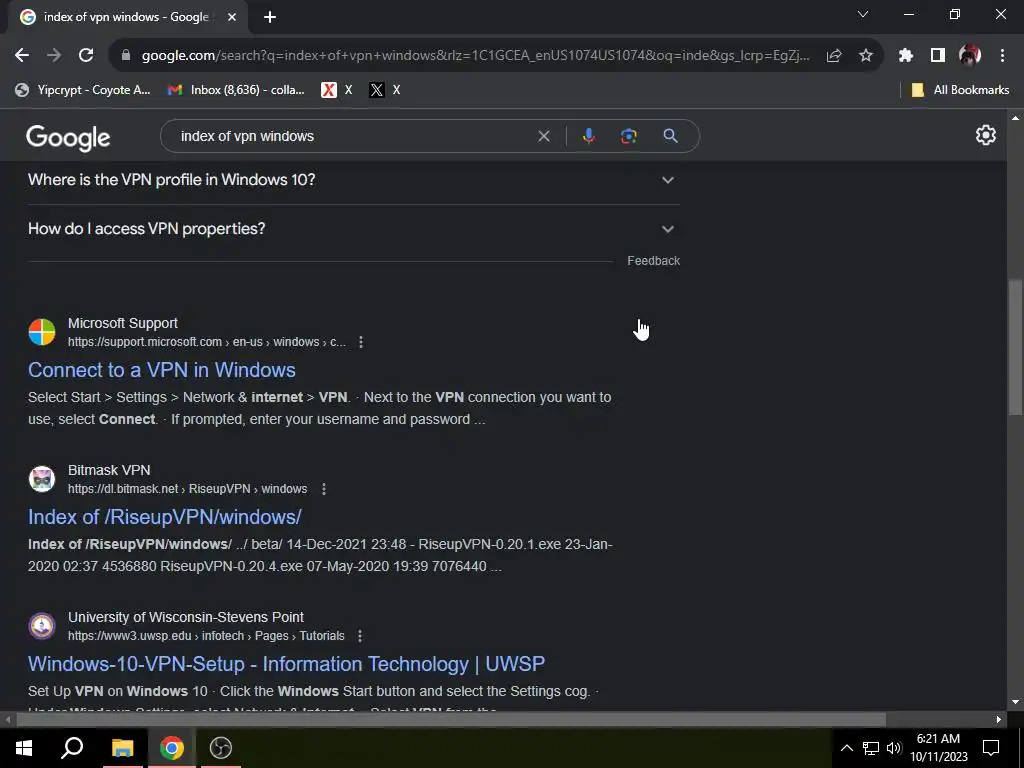Close the 'index of vpn windows' tab

(x=232, y=18)
